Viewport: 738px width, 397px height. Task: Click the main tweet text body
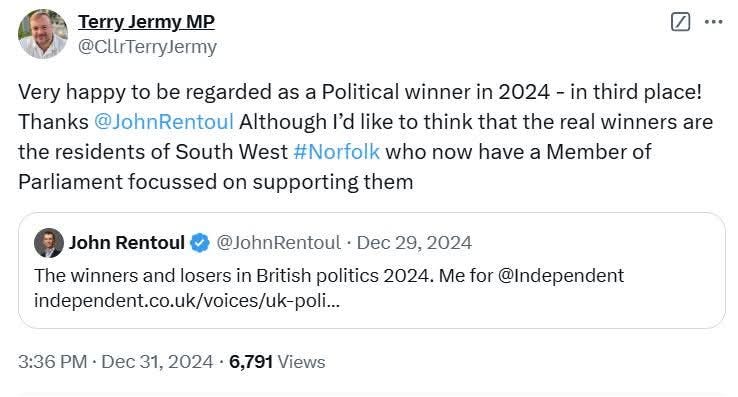tap(366, 137)
